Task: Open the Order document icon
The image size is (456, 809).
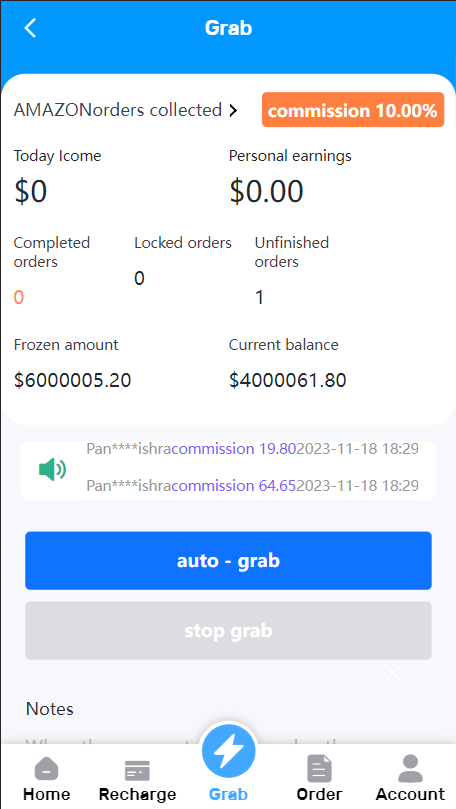Action: pyautogui.click(x=319, y=769)
